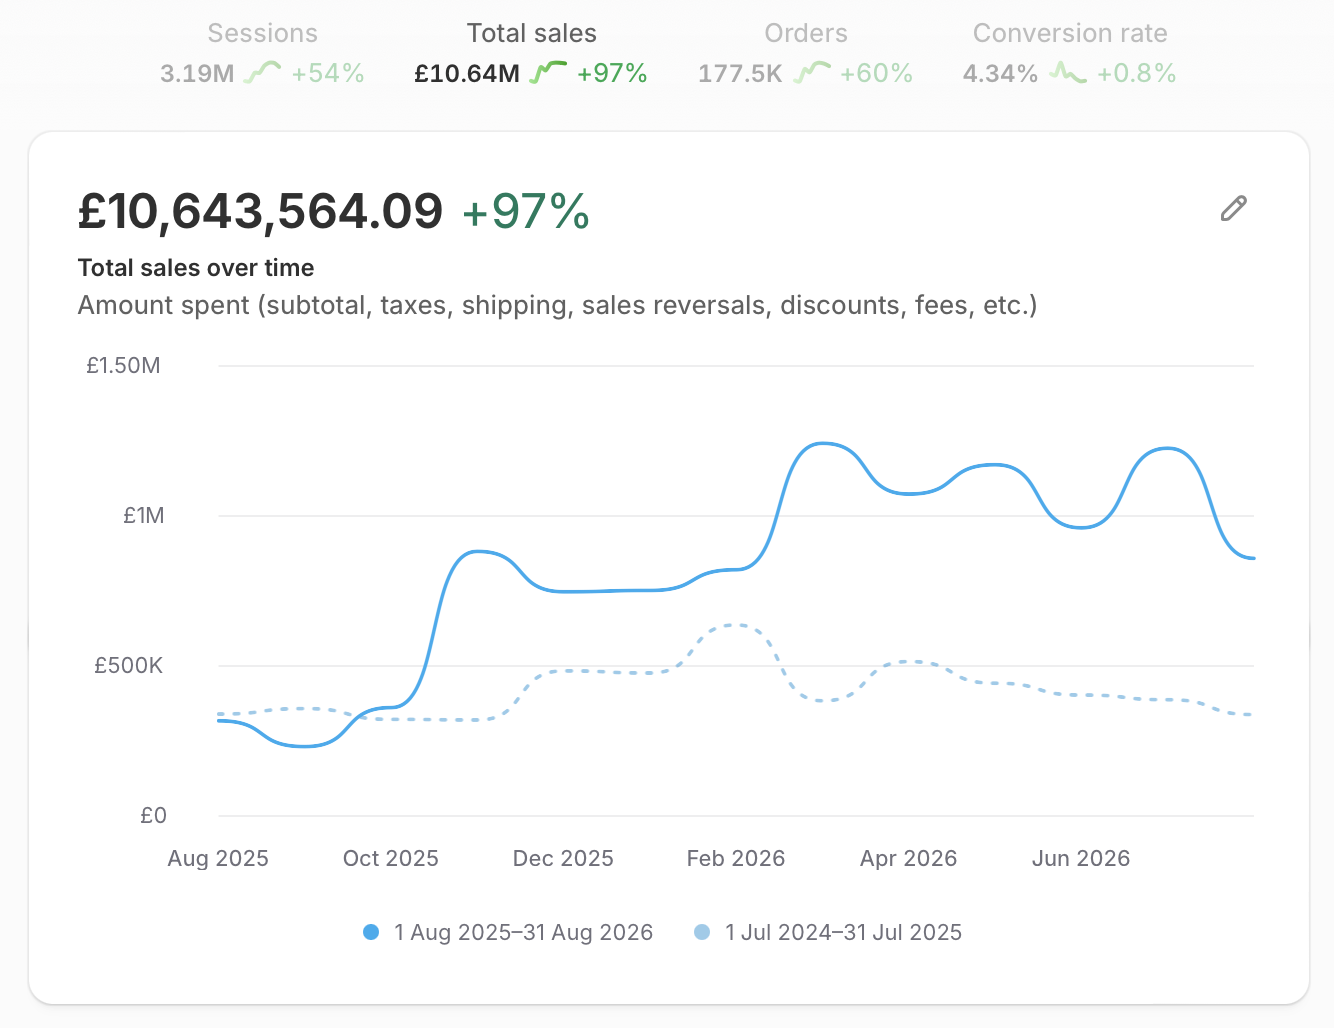Click the Jun 2026 axis label
The height and width of the screenshot is (1028, 1334).
pyautogui.click(x=1081, y=858)
